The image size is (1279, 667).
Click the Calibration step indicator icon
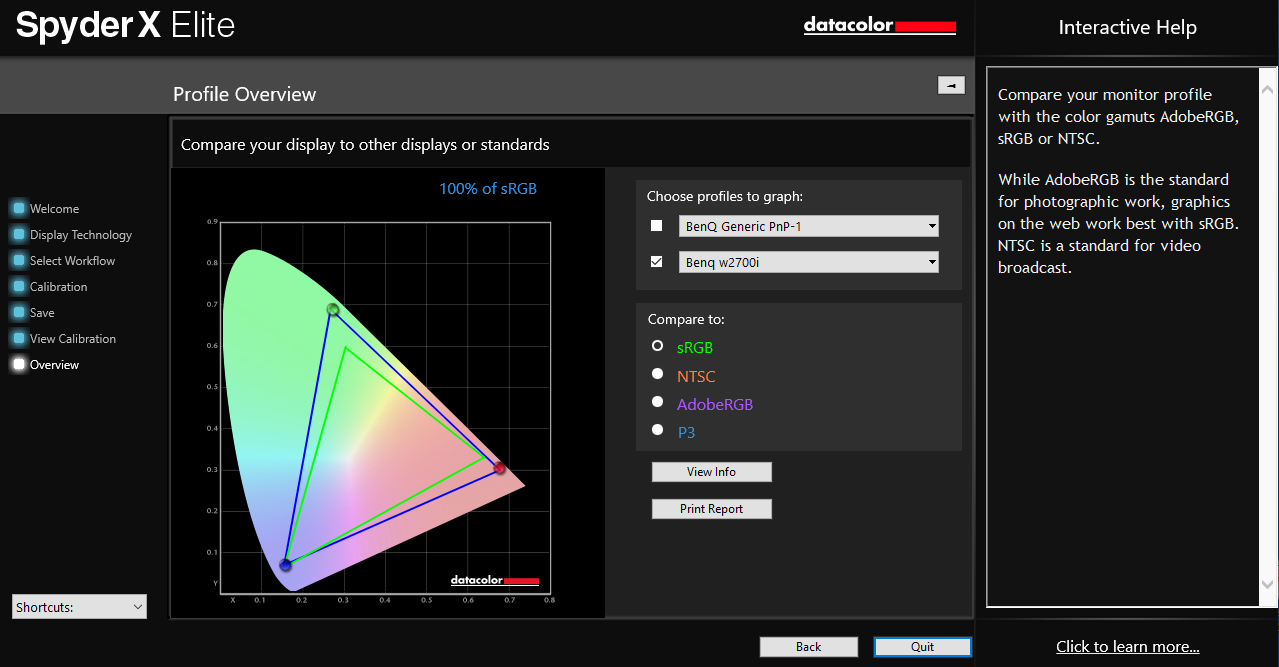[x=19, y=287]
